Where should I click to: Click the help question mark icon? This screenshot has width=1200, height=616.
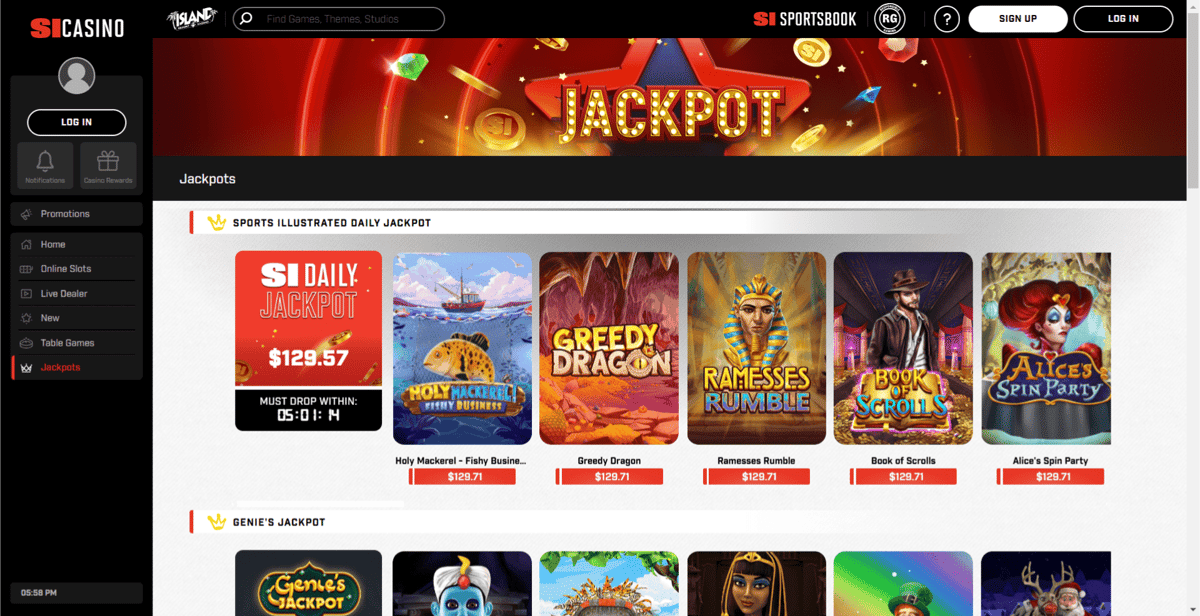pyautogui.click(x=946, y=19)
